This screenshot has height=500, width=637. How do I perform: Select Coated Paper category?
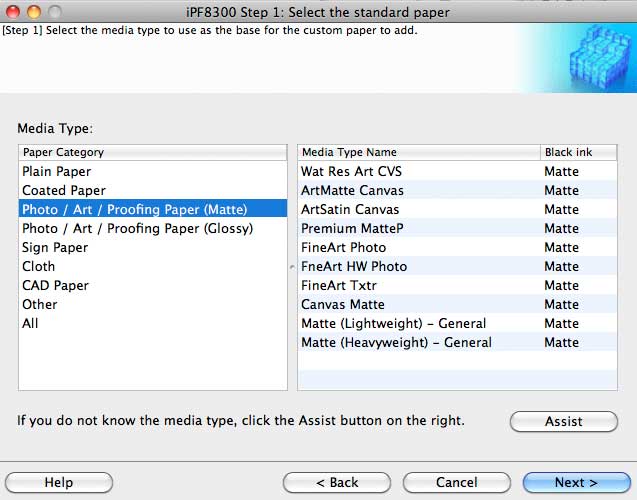153,190
